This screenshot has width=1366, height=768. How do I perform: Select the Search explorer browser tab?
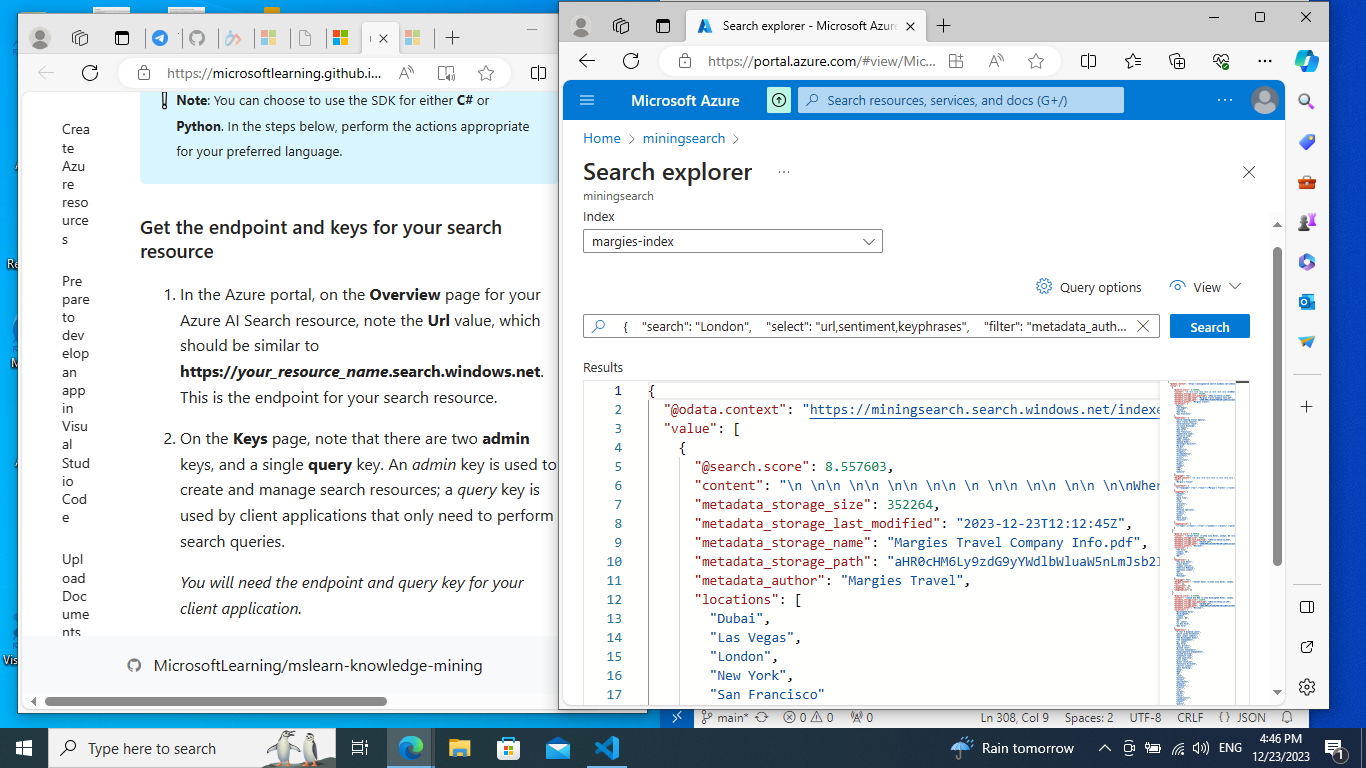[805, 26]
